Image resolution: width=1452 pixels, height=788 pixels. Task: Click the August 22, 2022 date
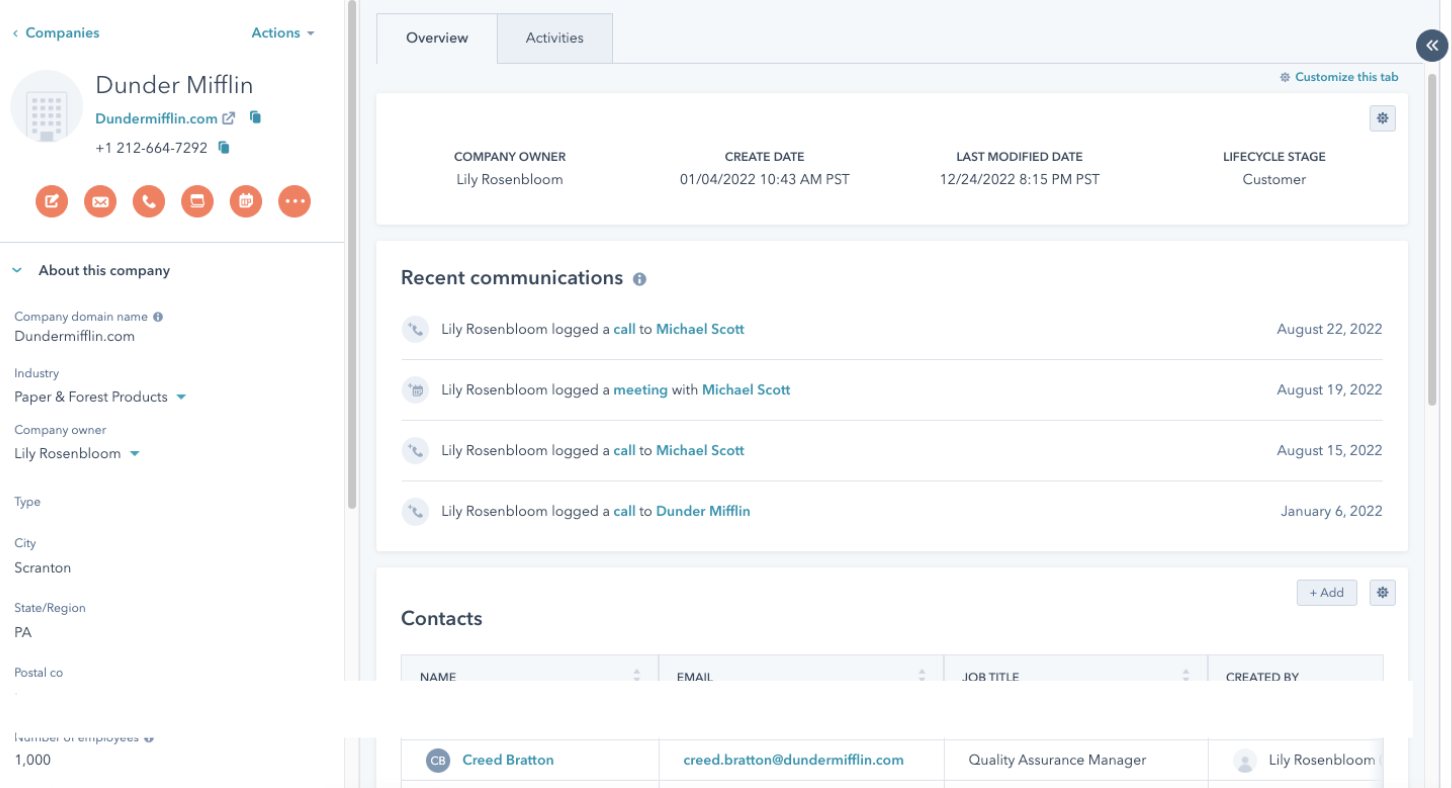pyautogui.click(x=1329, y=329)
